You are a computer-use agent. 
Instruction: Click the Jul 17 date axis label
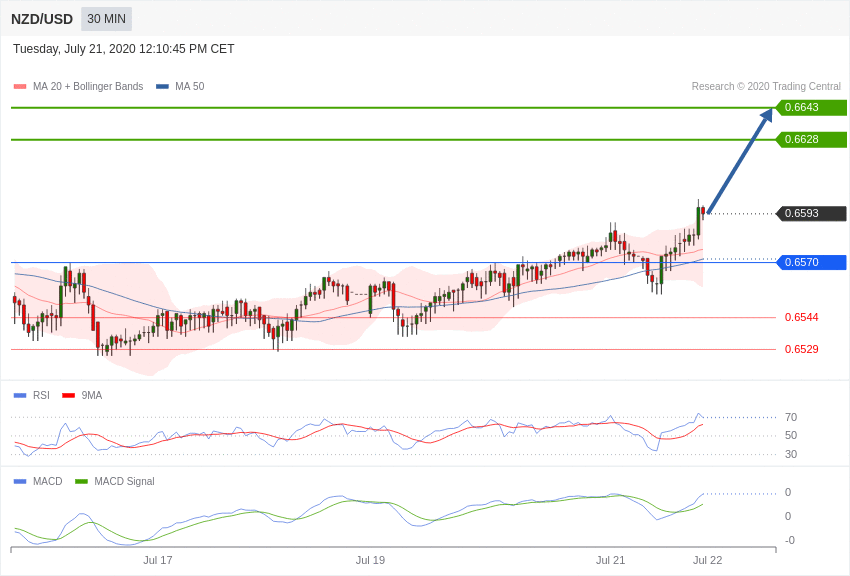(x=158, y=560)
